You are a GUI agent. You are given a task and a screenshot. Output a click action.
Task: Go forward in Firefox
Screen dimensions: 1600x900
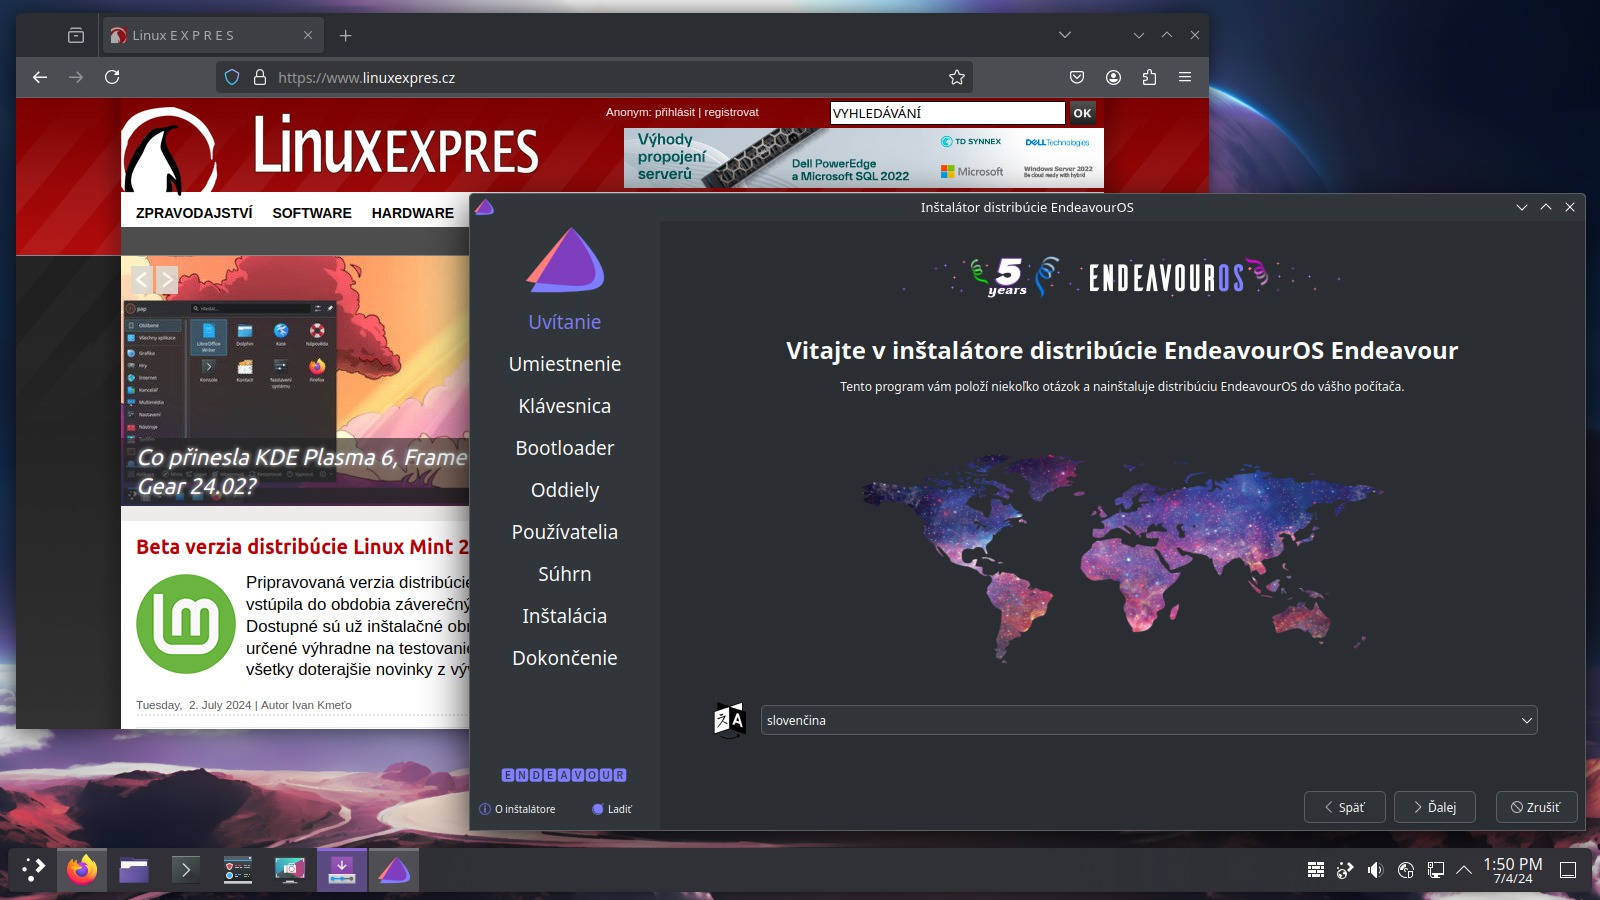point(76,77)
